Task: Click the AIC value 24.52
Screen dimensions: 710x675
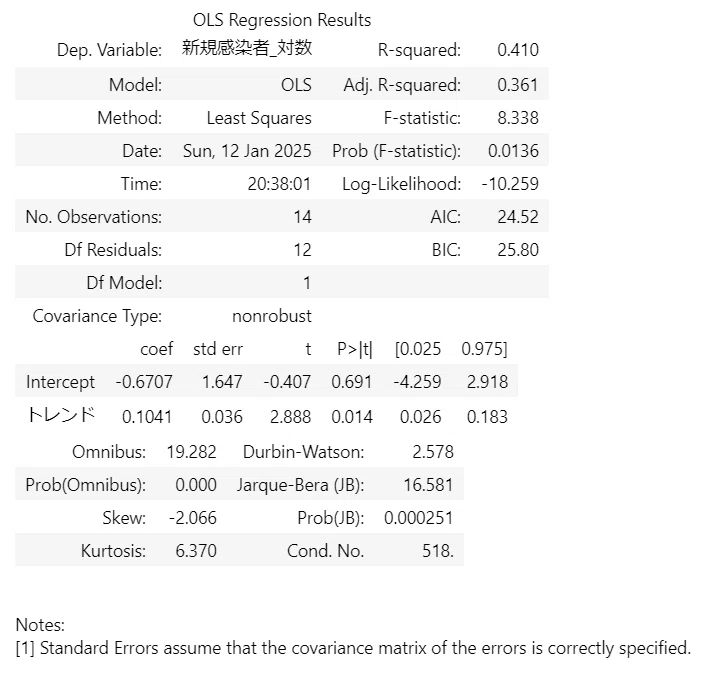Action: [518, 217]
